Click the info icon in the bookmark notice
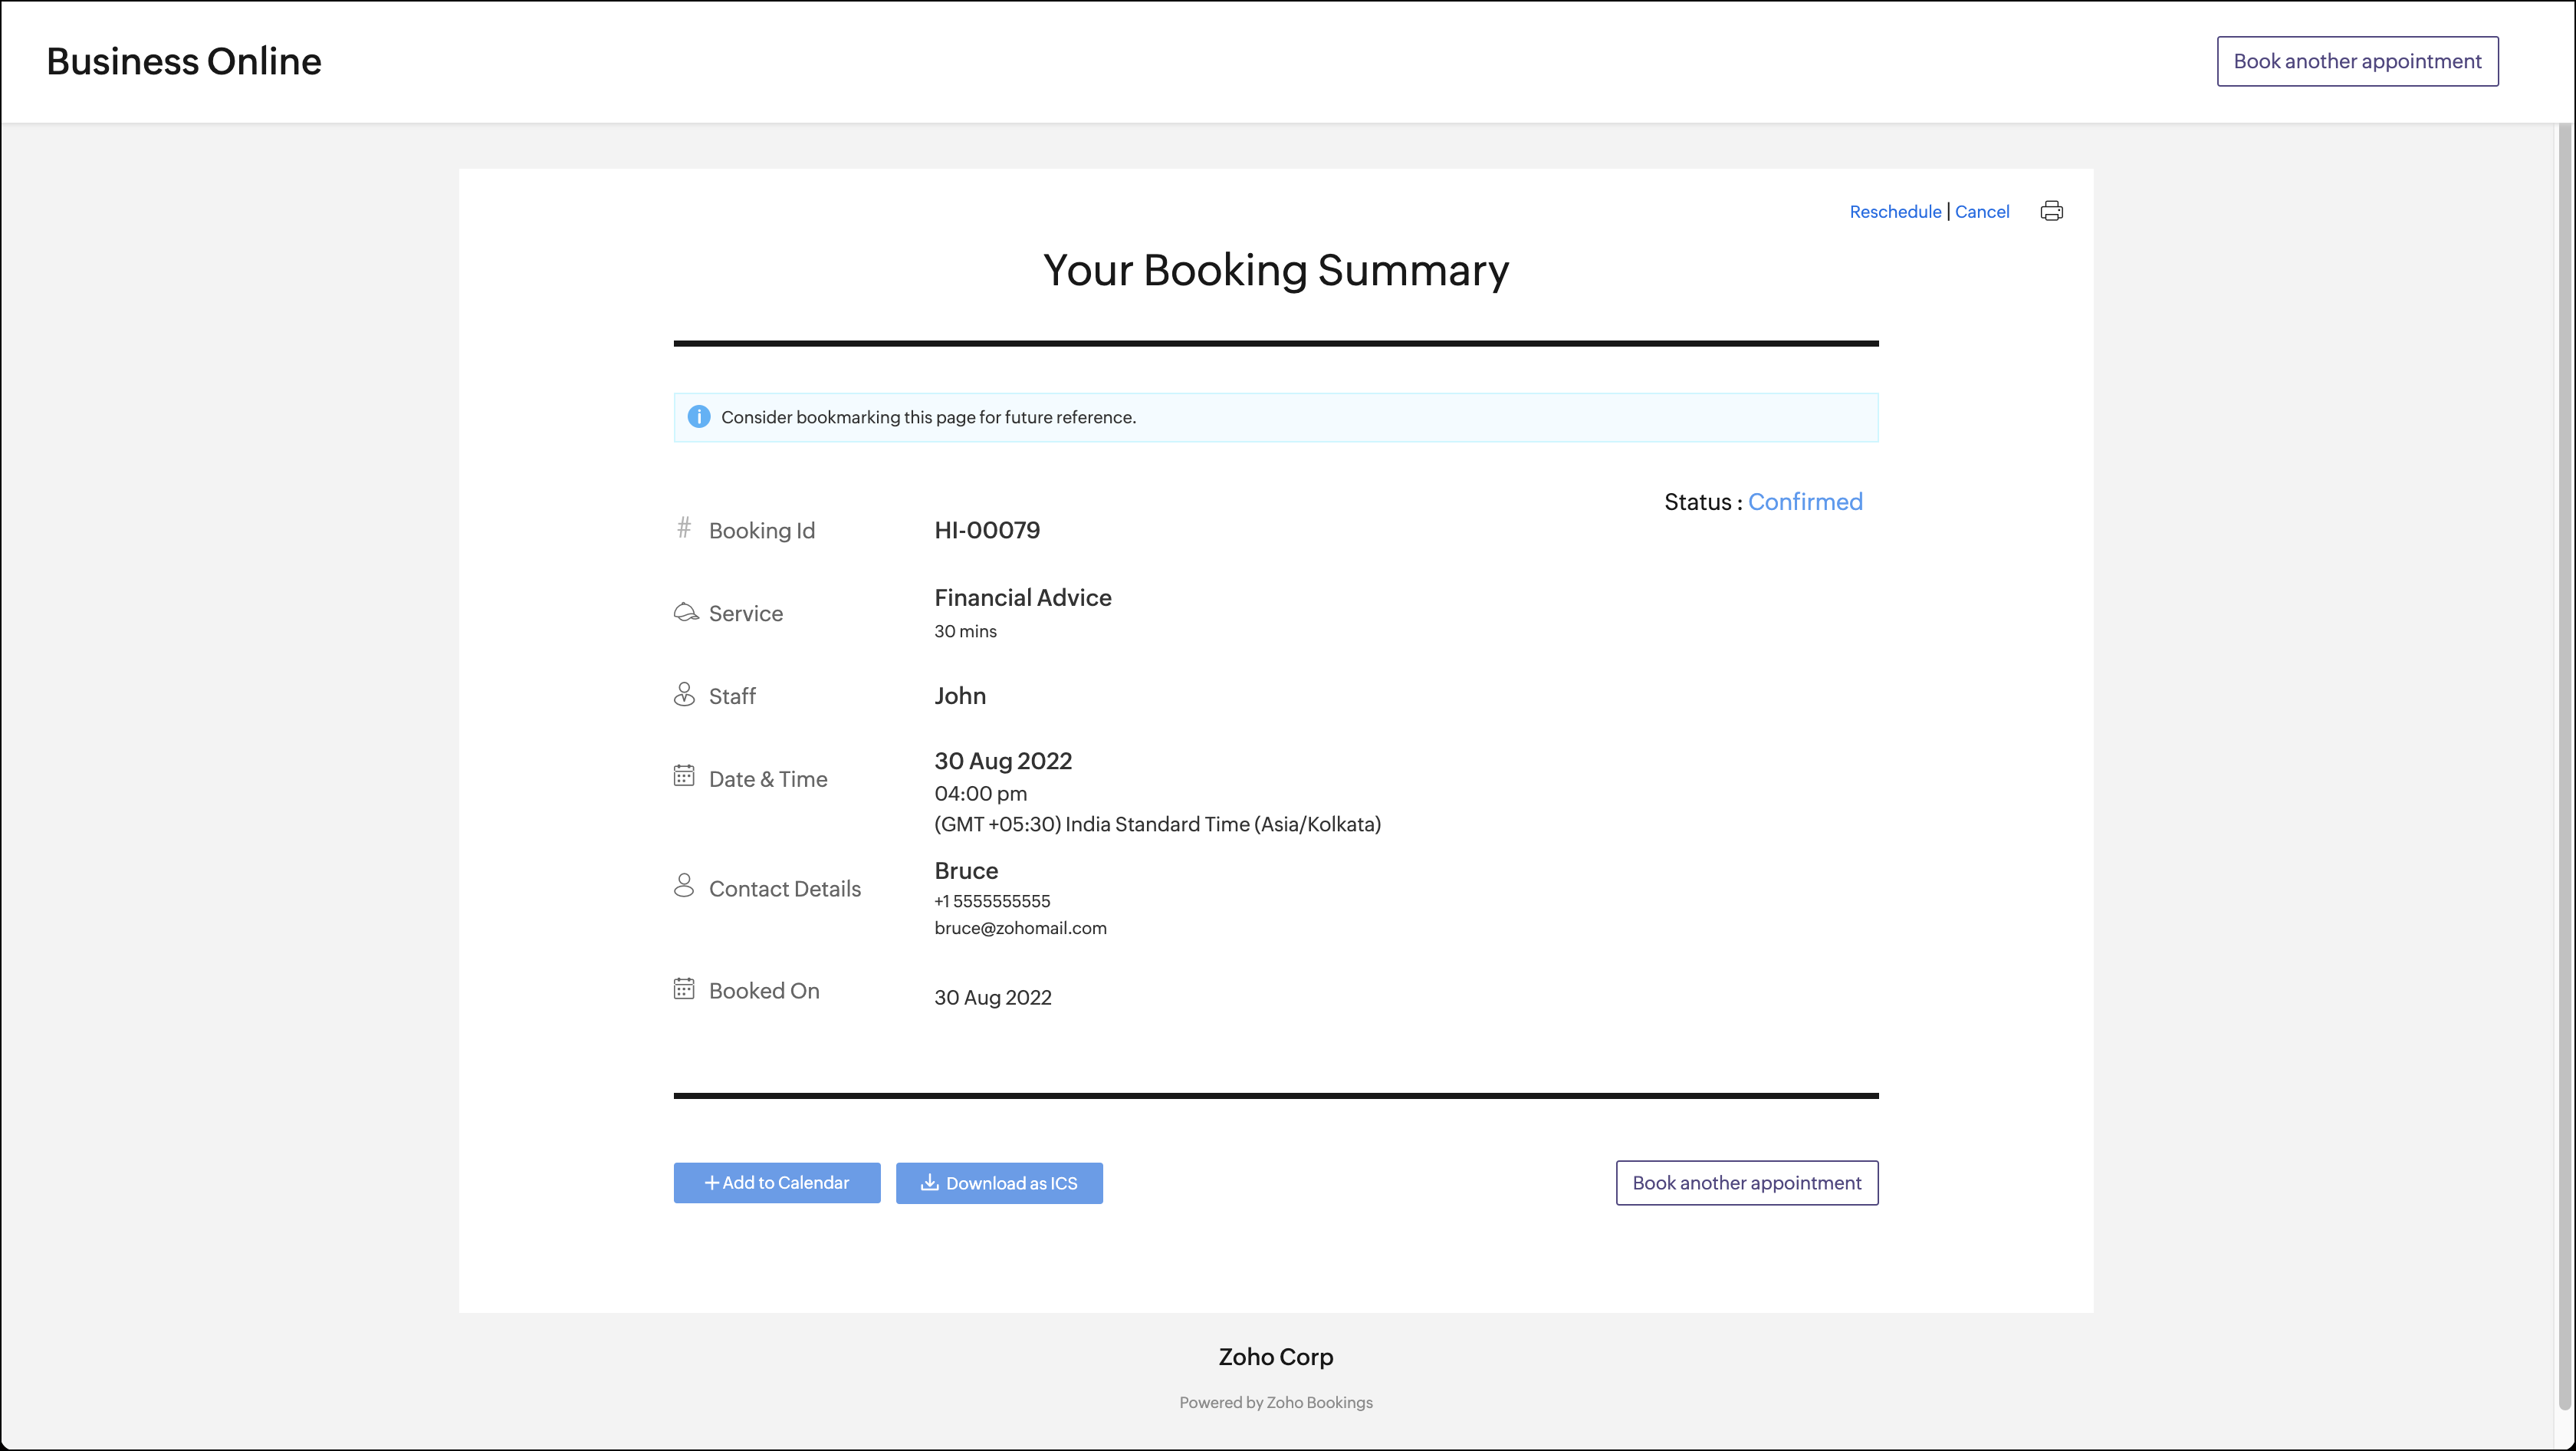The width and height of the screenshot is (2576, 1451). tap(699, 417)
